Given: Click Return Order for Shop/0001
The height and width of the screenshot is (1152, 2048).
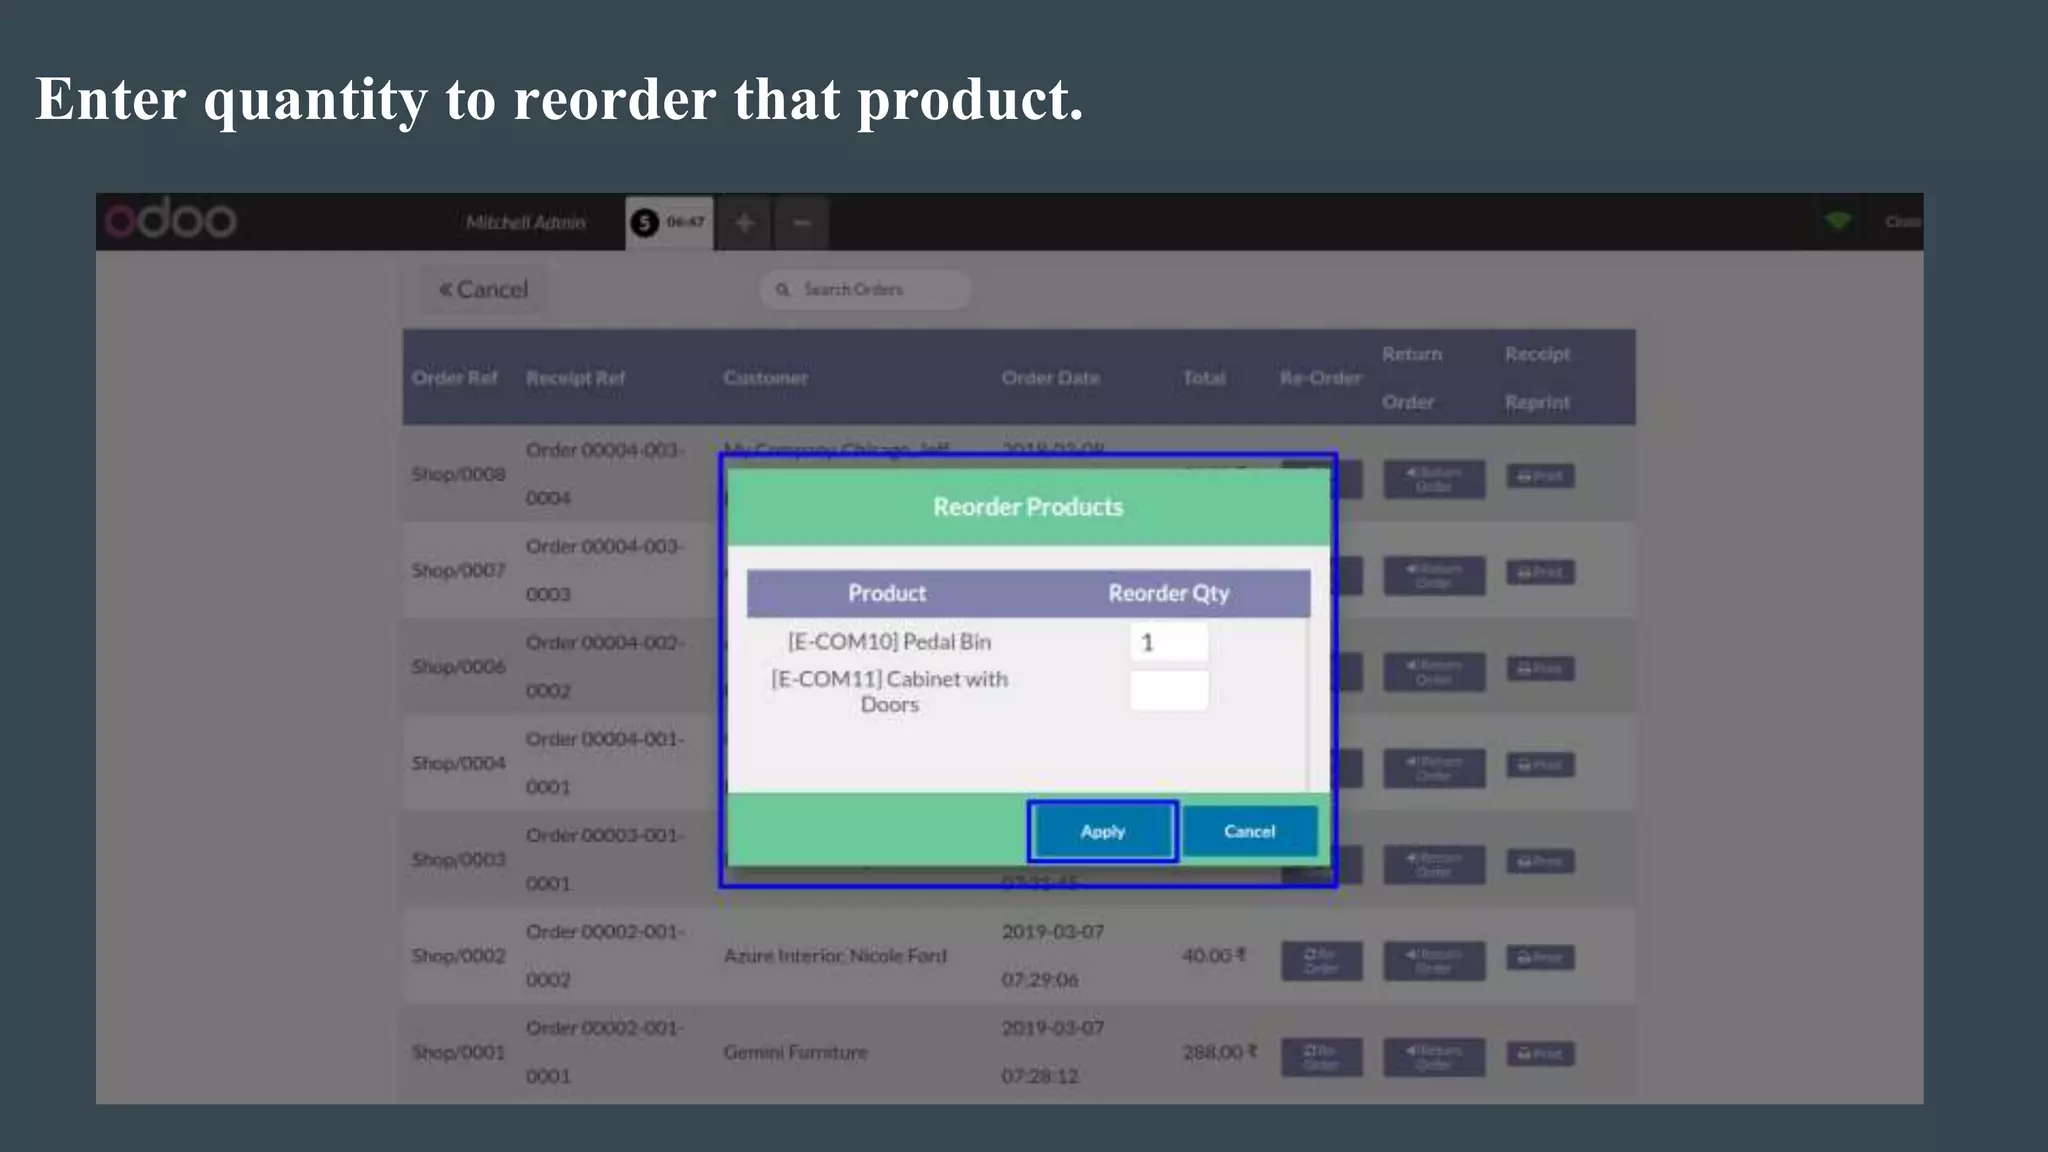Looking at the screenshot, I should (x=1433, y=1057).
